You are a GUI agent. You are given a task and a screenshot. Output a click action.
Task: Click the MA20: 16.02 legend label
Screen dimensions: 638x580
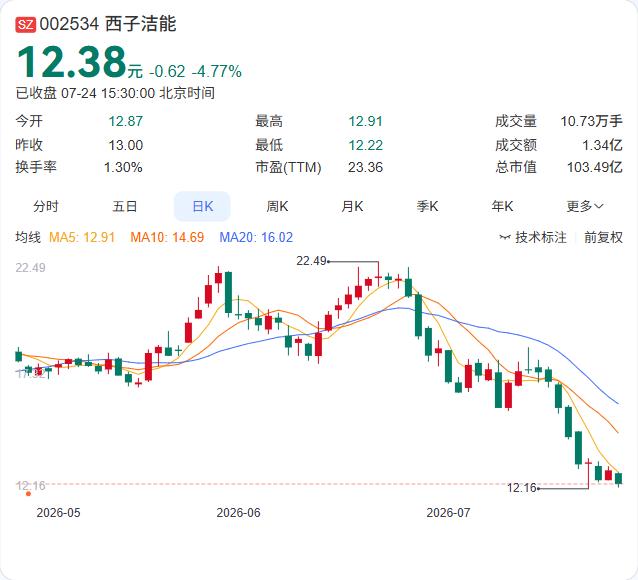(256, 237)
